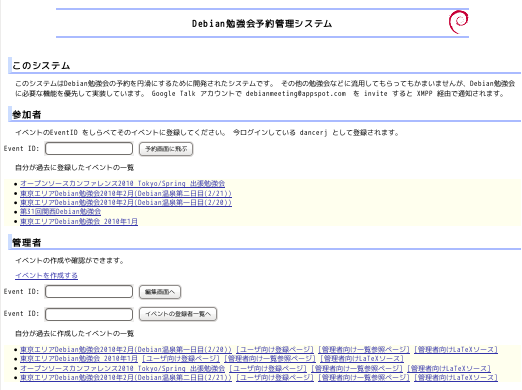This screenshot has height=390, width=522.
Task: Open 管理者向け一覧参照ページ for Debian温泉第二日目(2/21)
Action: tap(364, 377)
